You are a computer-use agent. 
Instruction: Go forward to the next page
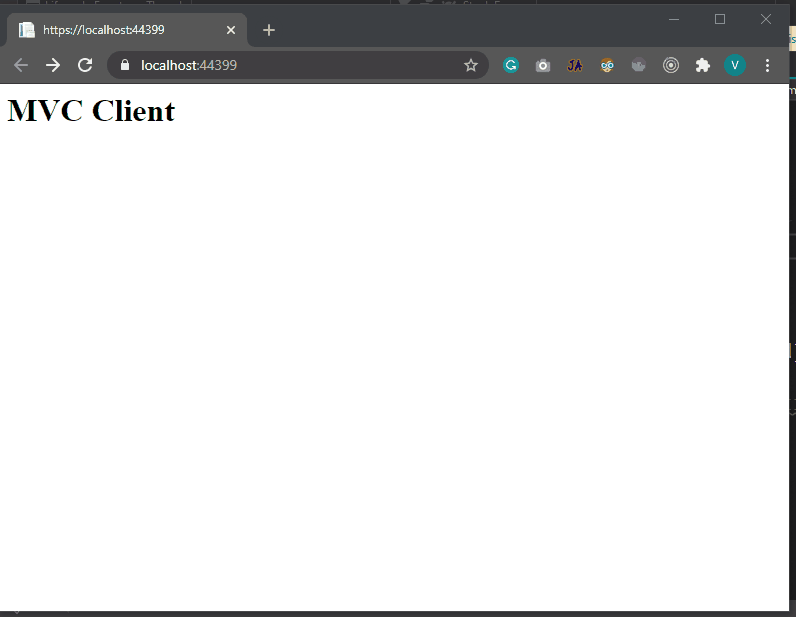pos(53,65)
